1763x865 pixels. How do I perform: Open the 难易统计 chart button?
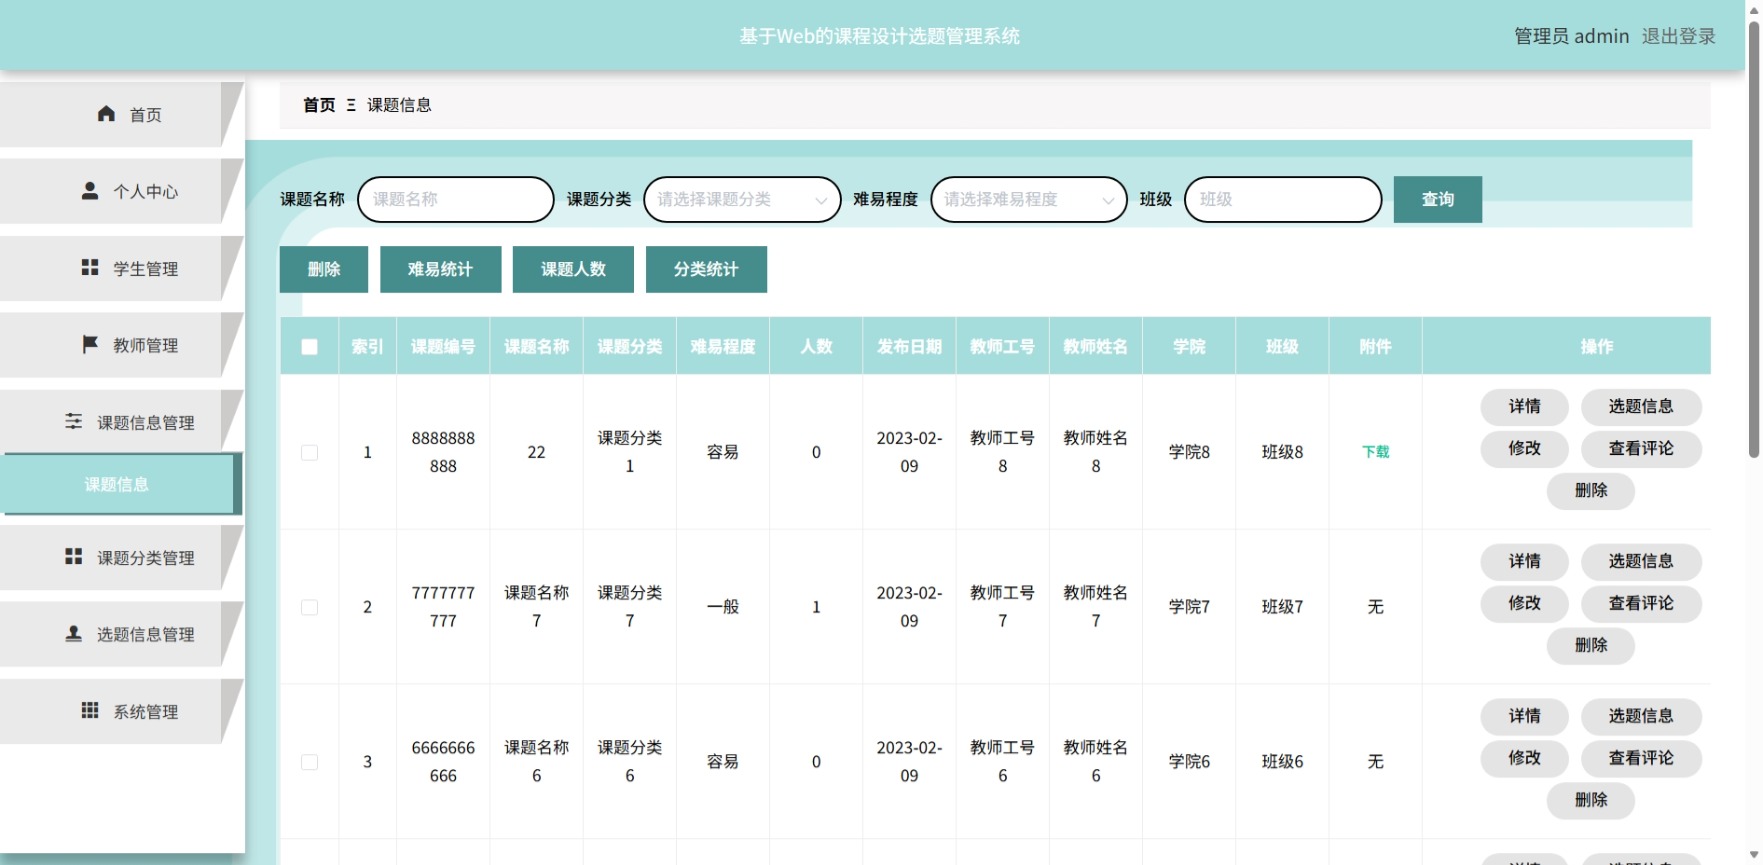coord(440,269)
